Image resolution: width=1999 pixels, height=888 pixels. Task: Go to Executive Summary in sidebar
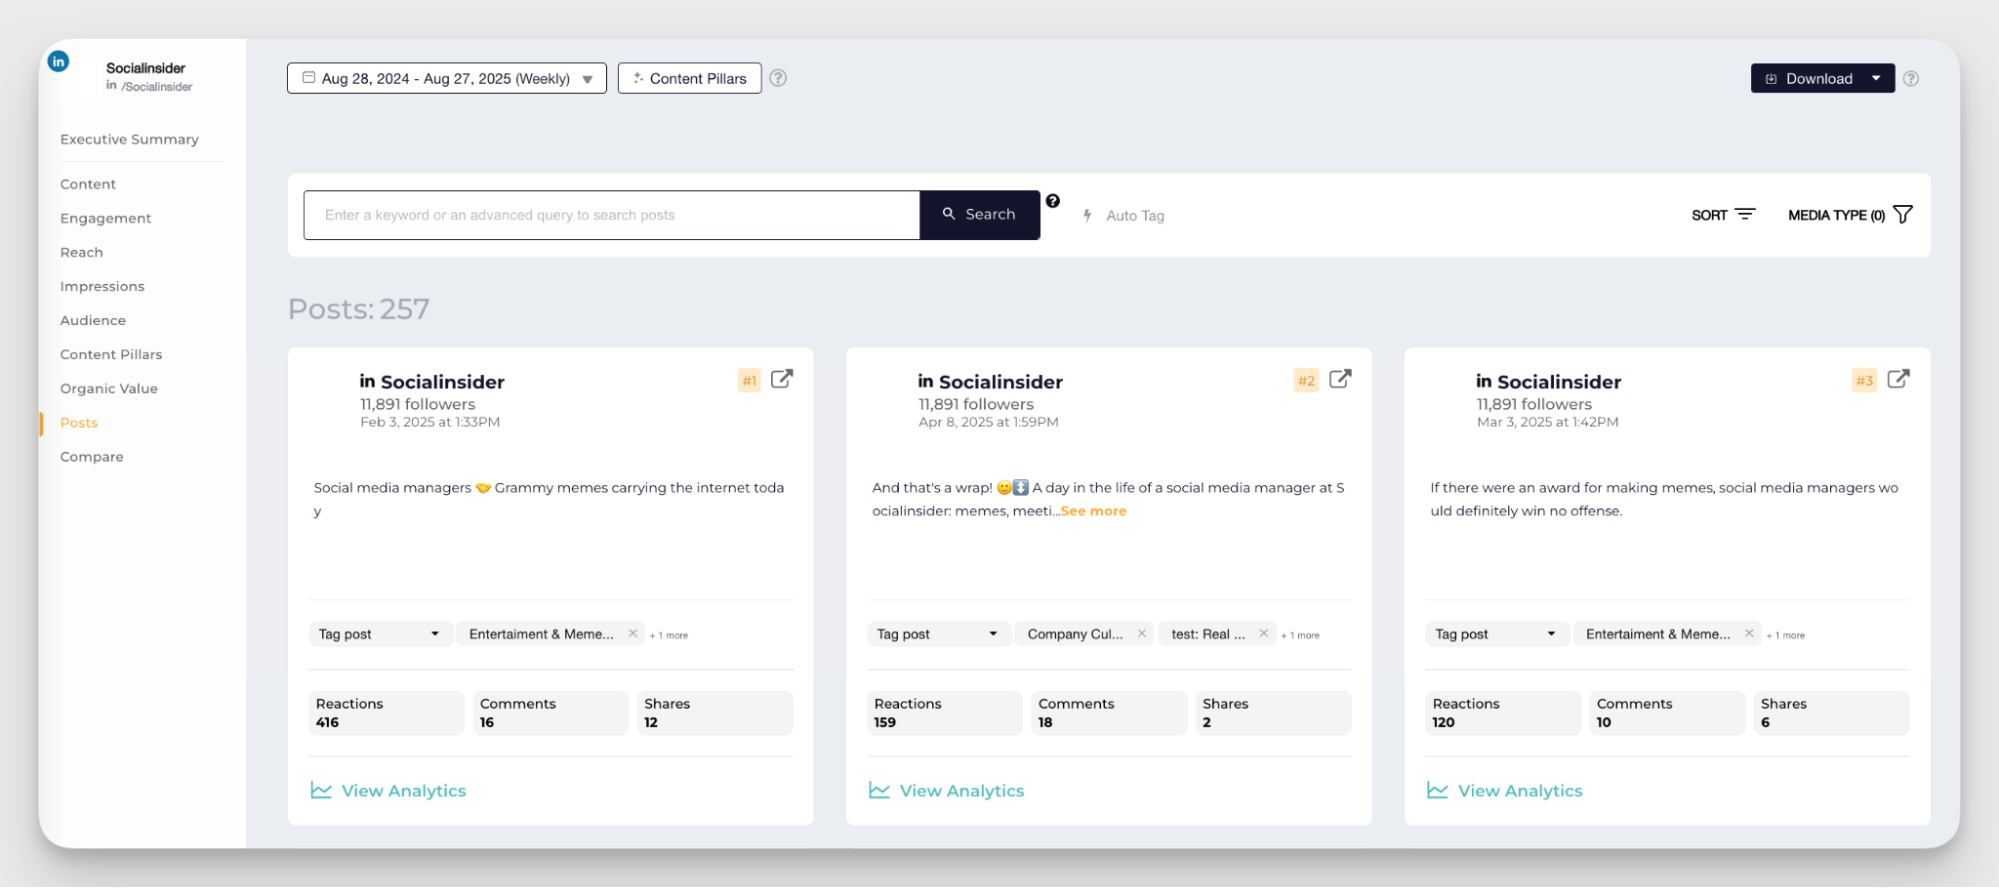129,139
